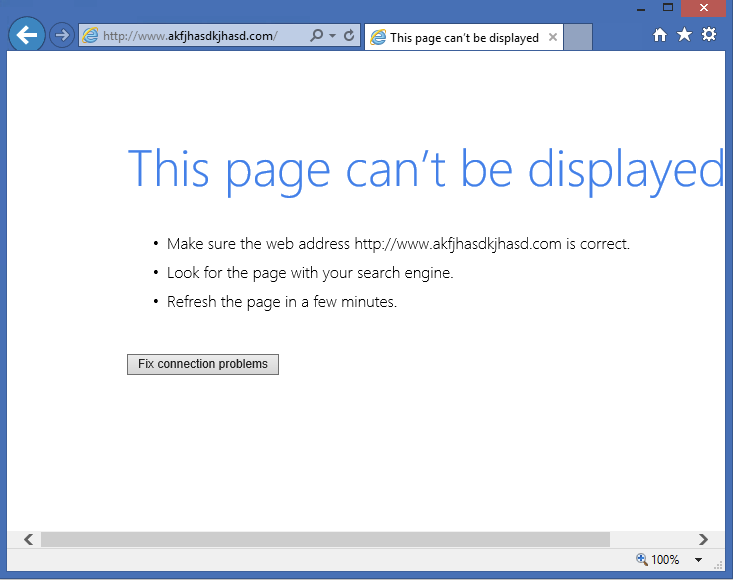Maximize the Internet Explorer window
The image size is (733, 580).
point(667,7)
